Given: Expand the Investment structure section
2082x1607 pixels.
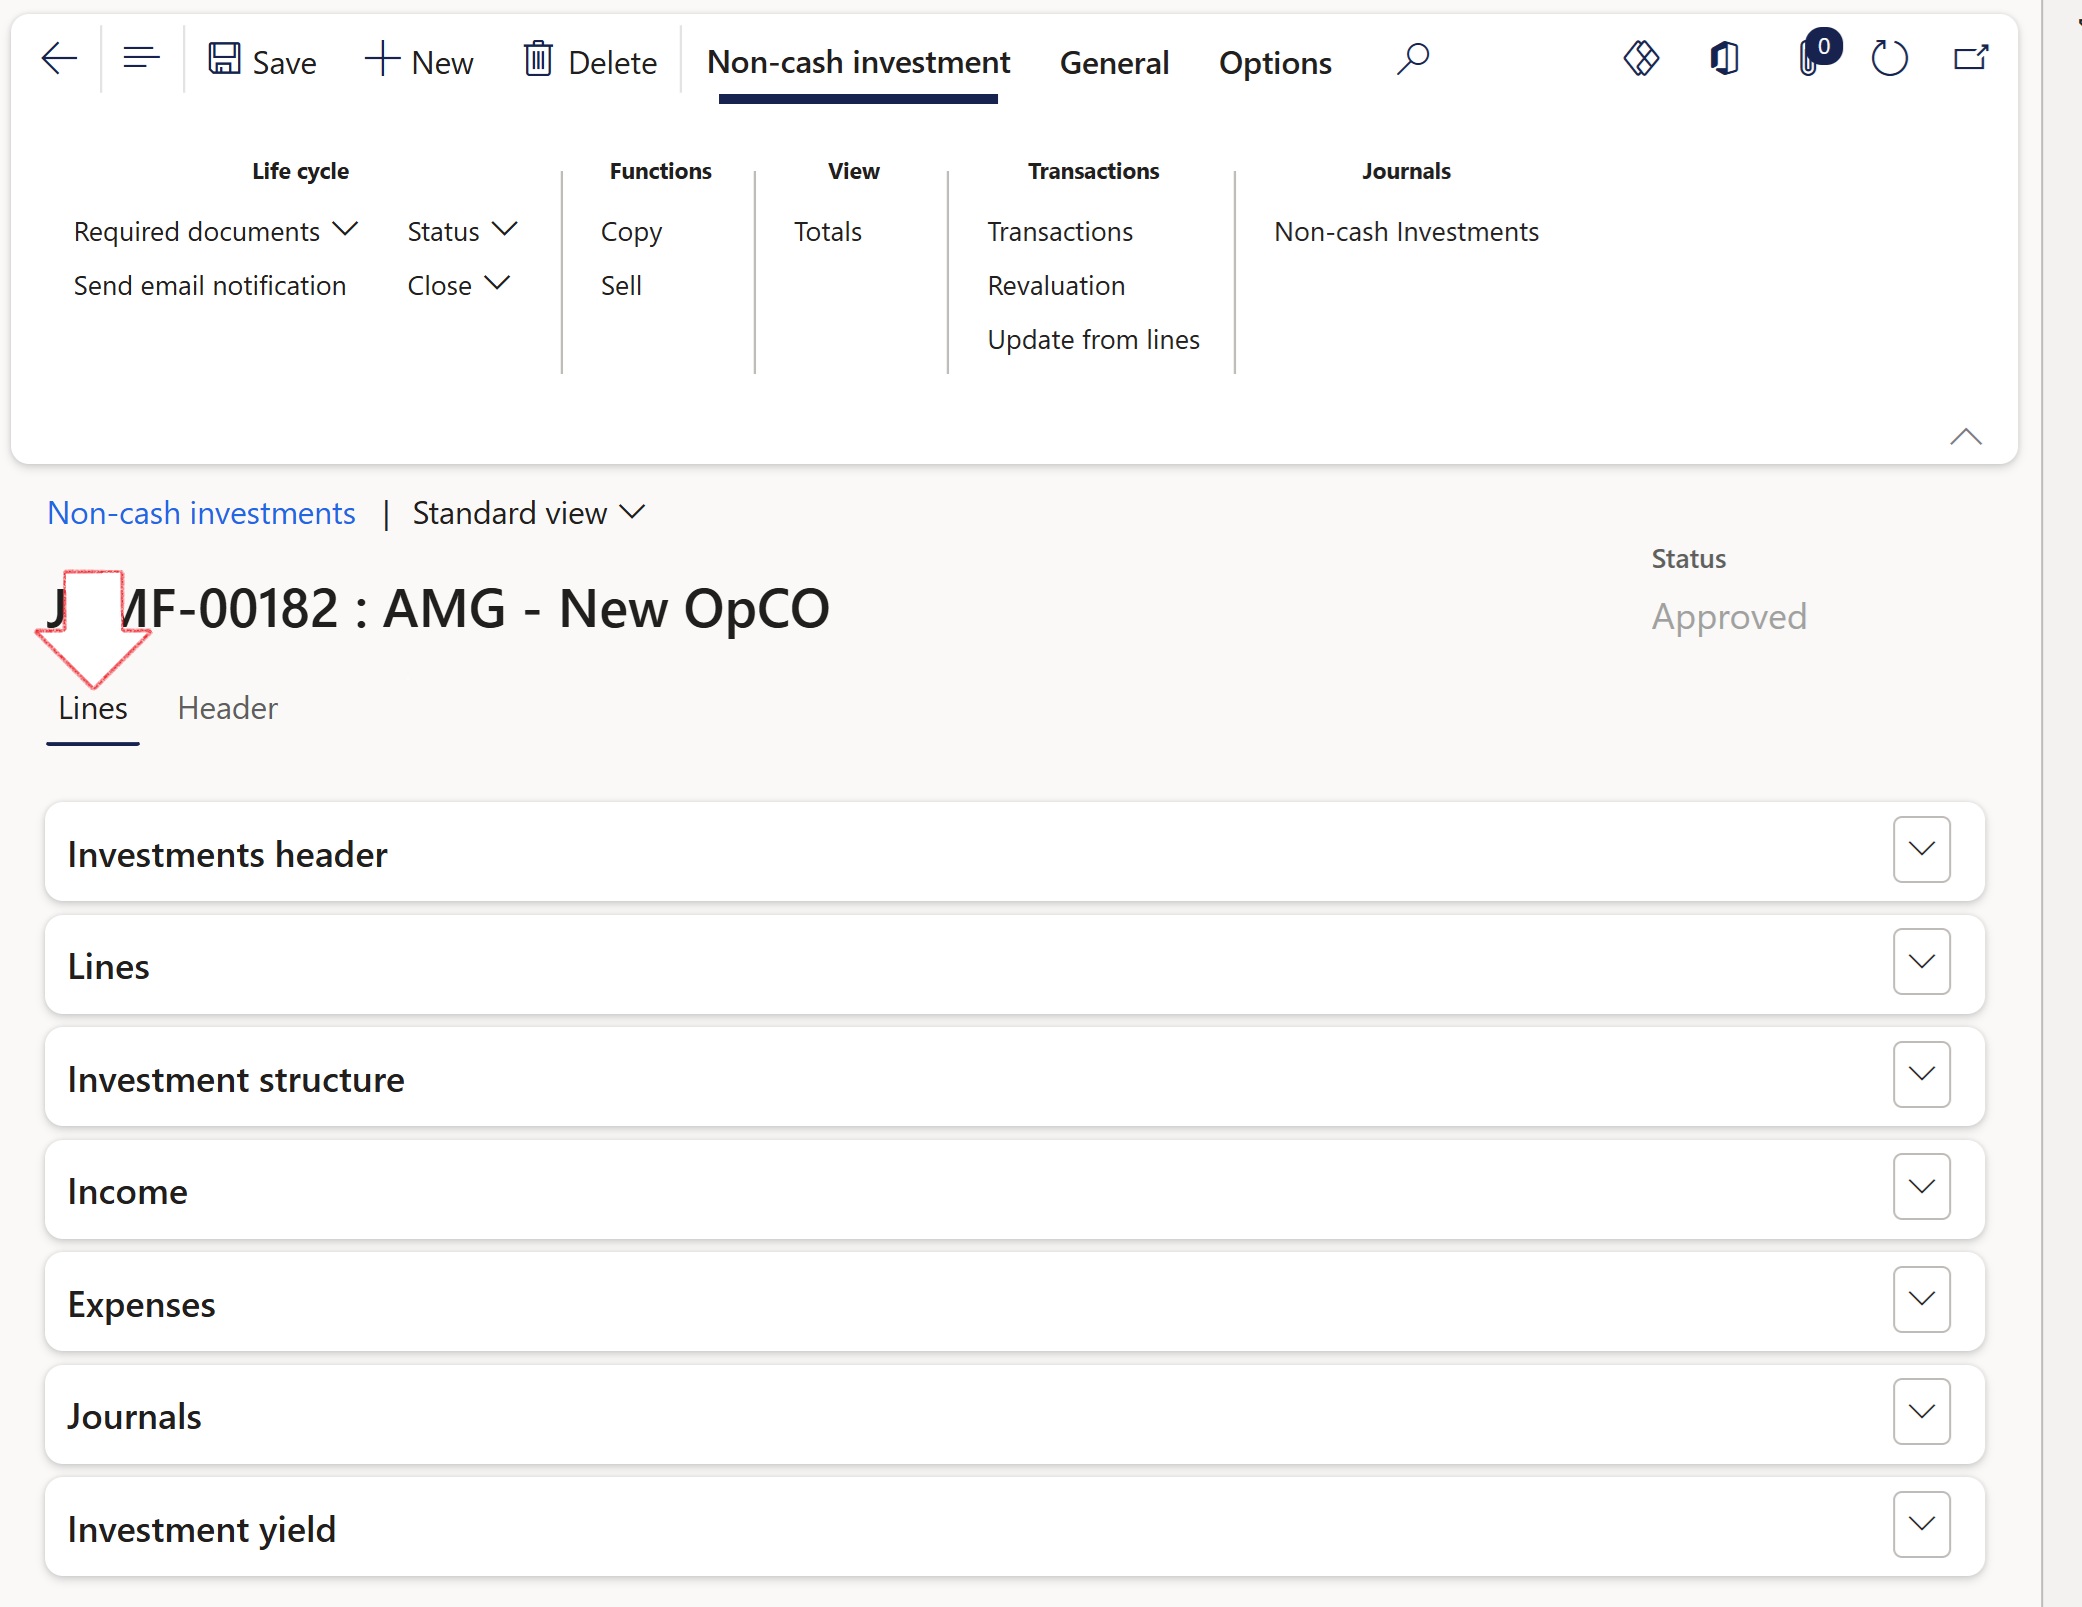Looking at the screenshot, I should 1921,1074.
